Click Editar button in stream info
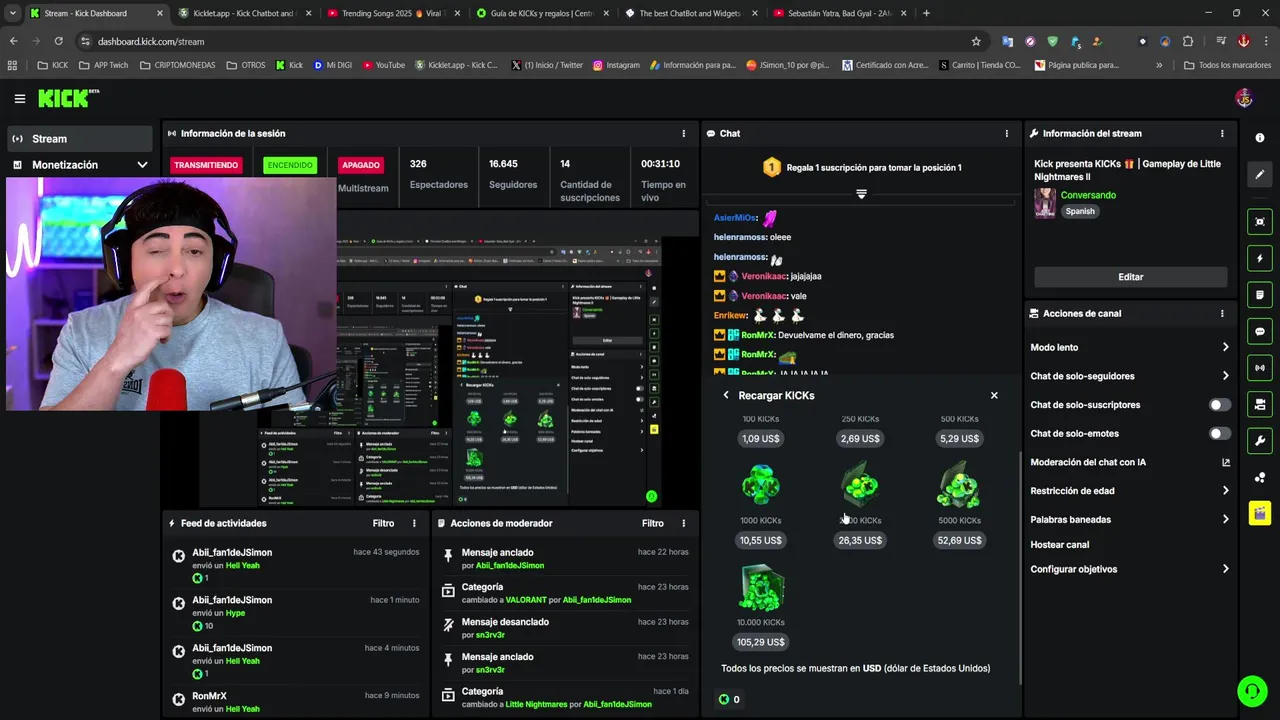This screenshot has width=1280, height=720. pos(1130,277)
